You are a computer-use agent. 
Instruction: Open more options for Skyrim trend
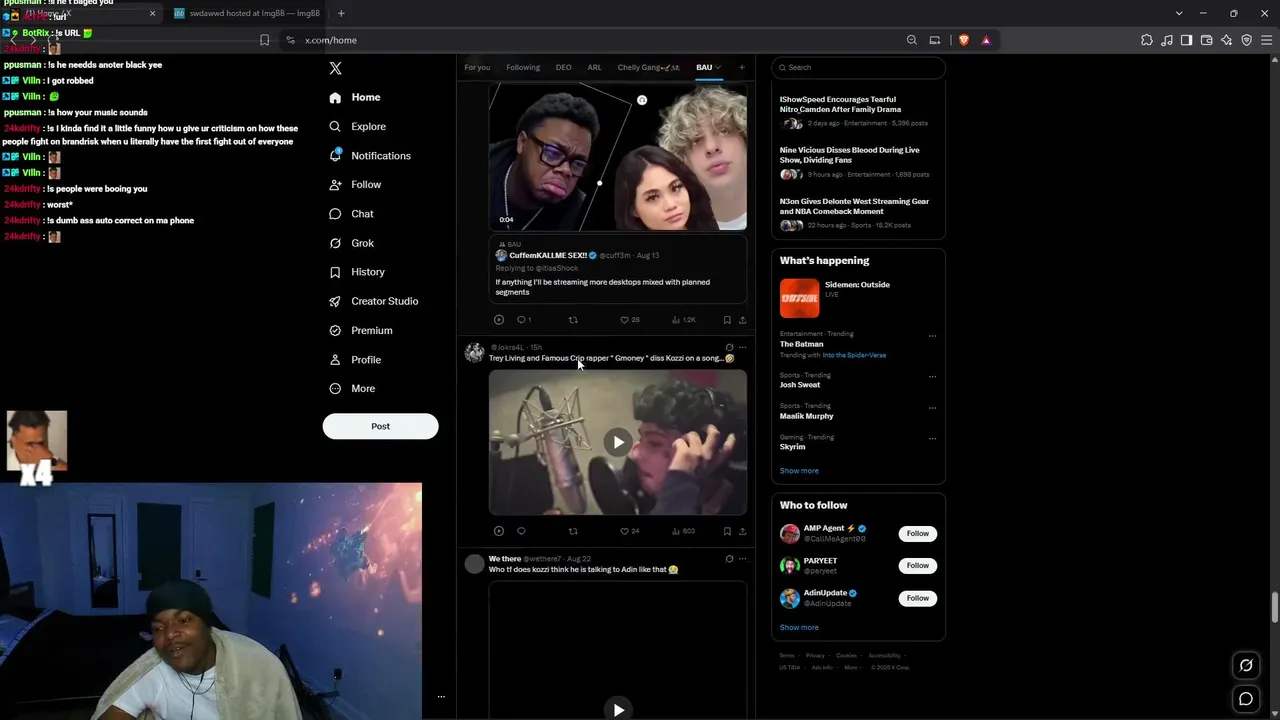pos(932,438)
